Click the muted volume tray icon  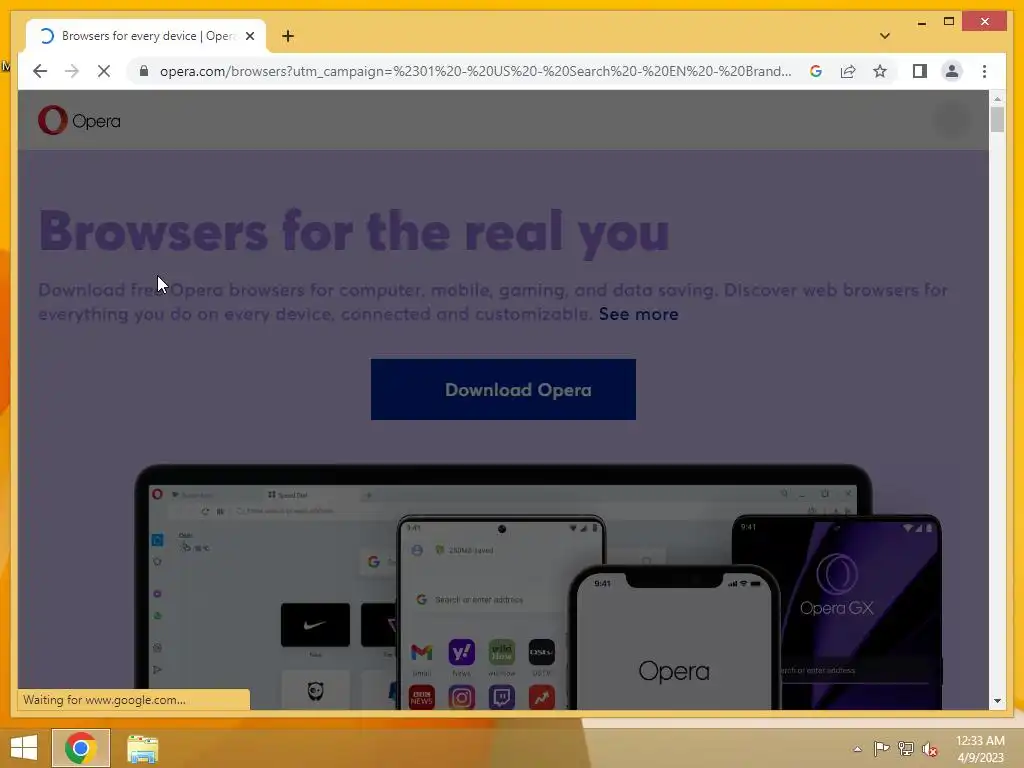pos(929,749)
